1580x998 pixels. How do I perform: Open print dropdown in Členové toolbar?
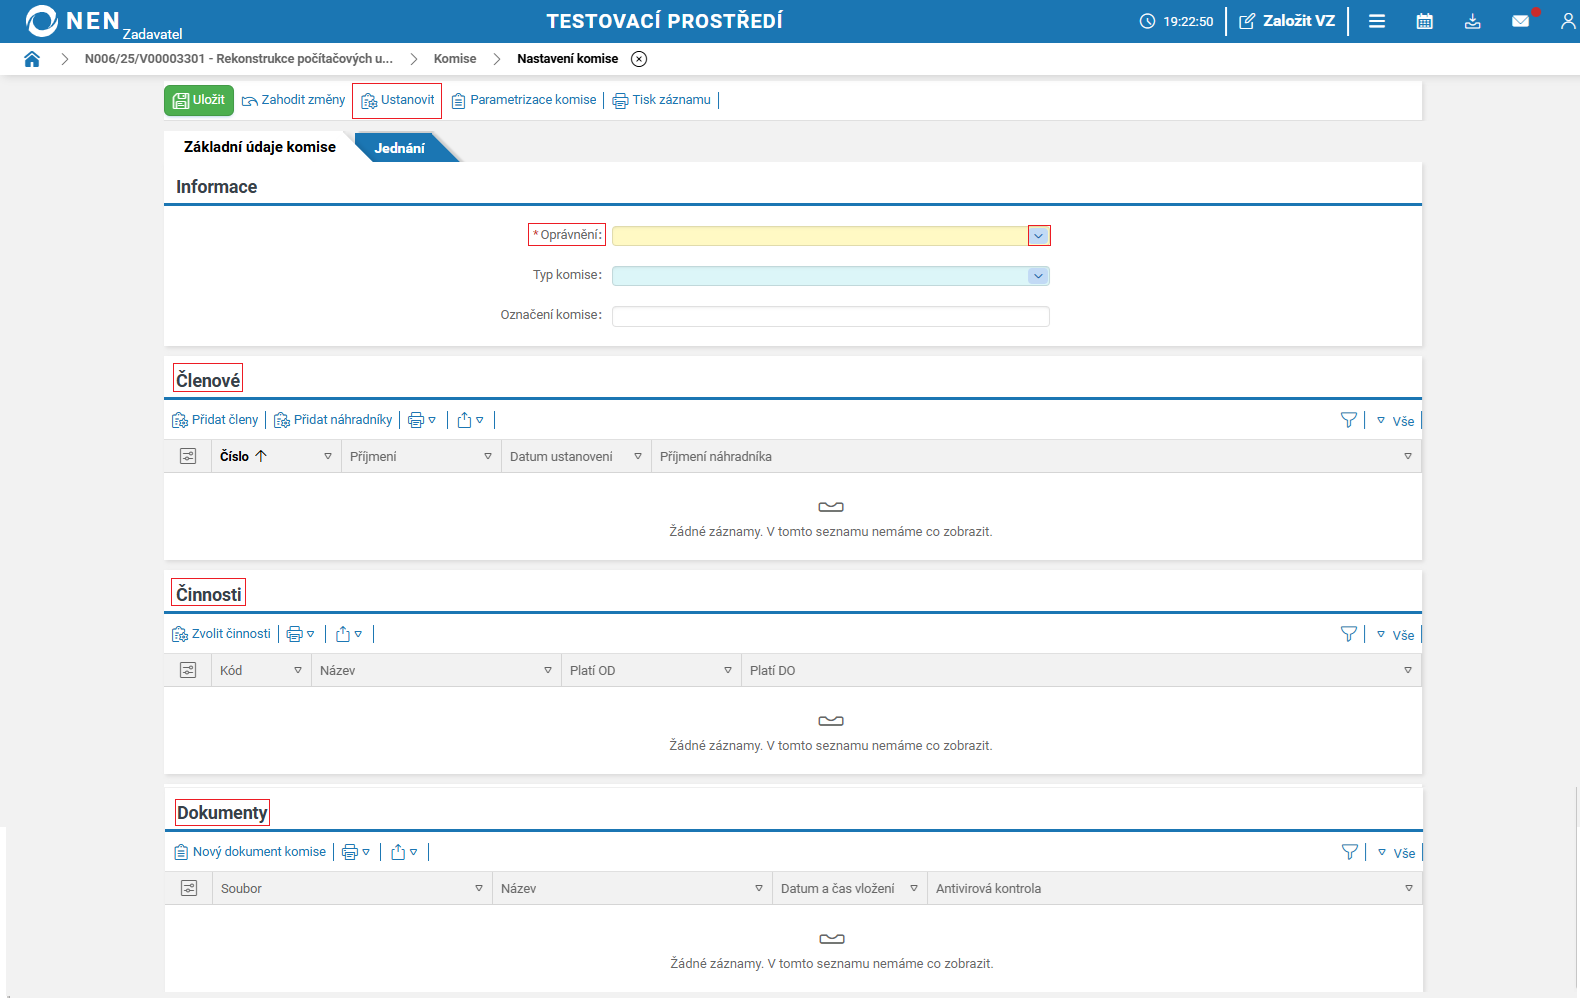coord(421,420)
